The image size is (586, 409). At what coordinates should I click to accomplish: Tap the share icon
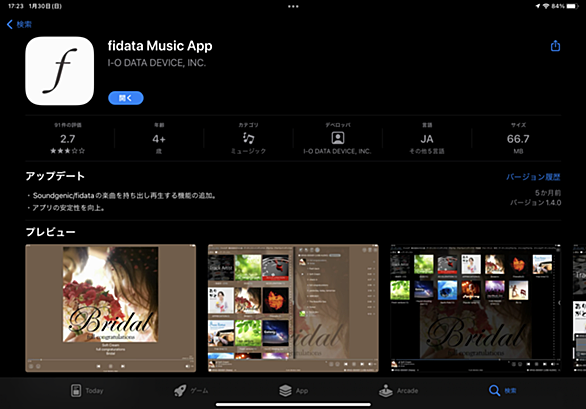coord(555,46)
